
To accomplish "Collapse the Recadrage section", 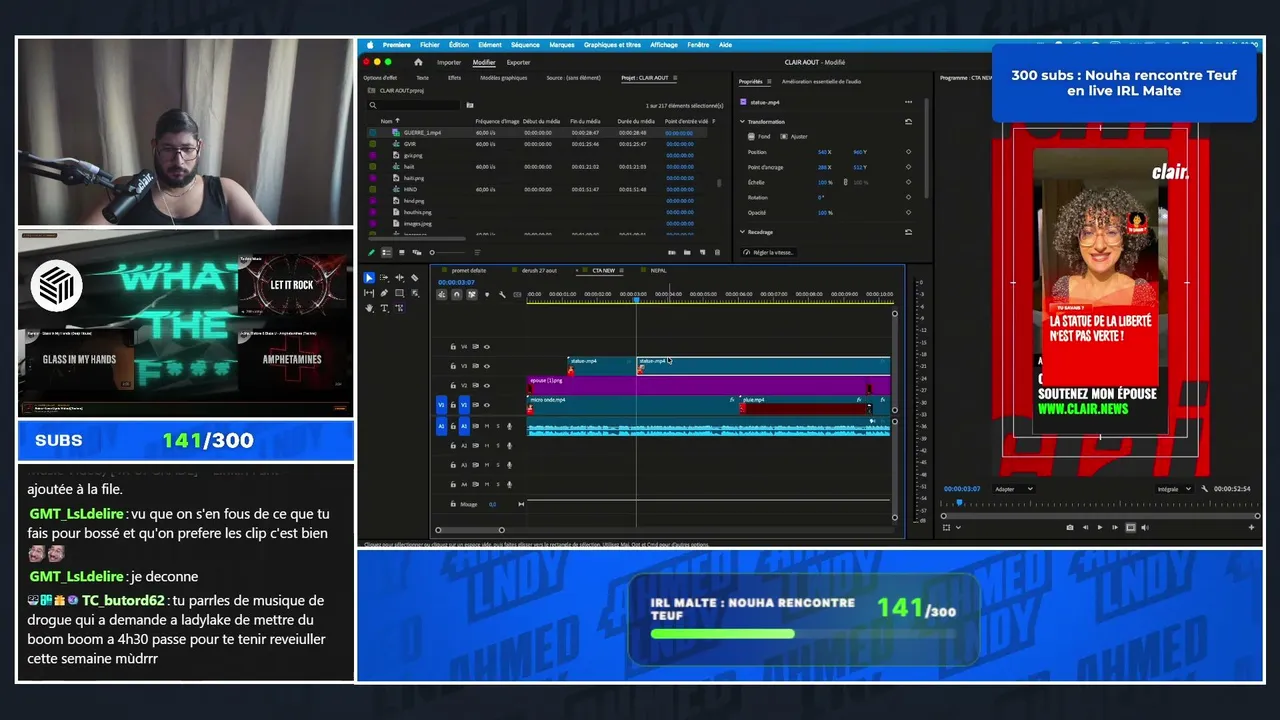I will pyautogui.click(x=742, y=232).
